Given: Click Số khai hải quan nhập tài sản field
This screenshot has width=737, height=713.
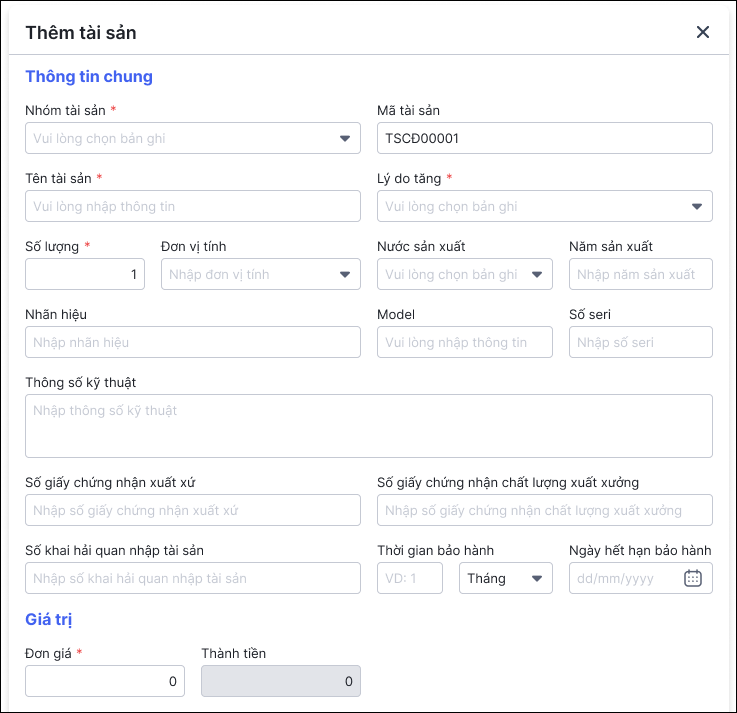Looking at the screenshot, I should pos(193,578).
